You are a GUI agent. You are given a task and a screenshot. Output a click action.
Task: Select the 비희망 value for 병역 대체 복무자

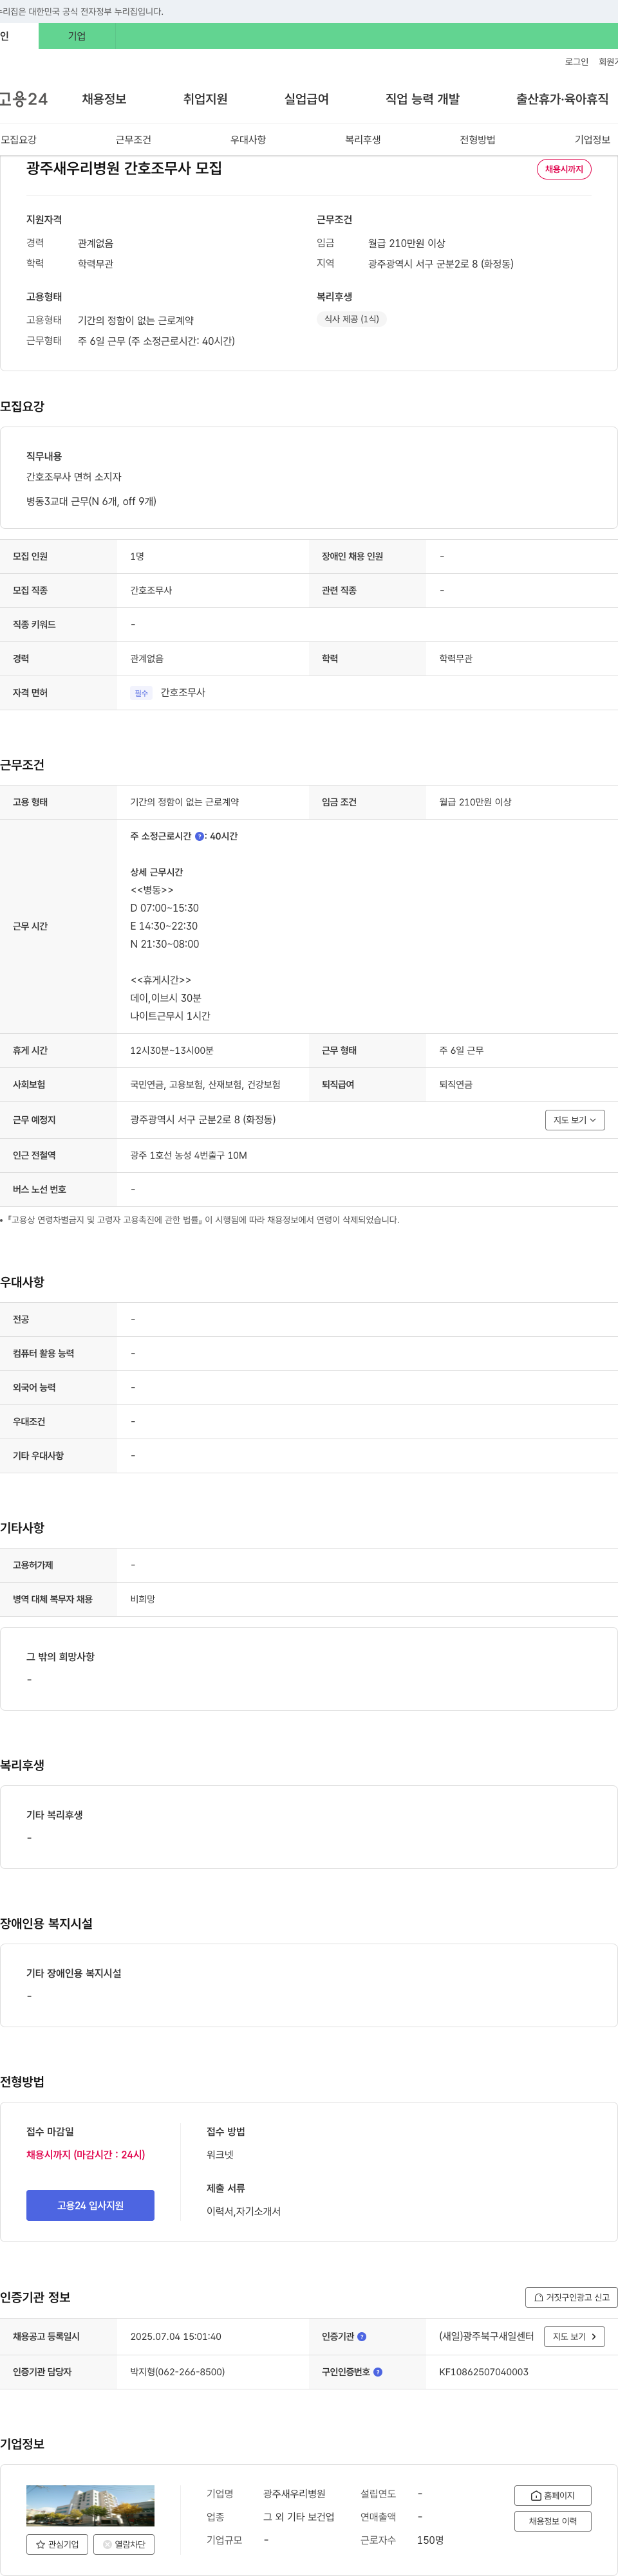coord(142,1599)
